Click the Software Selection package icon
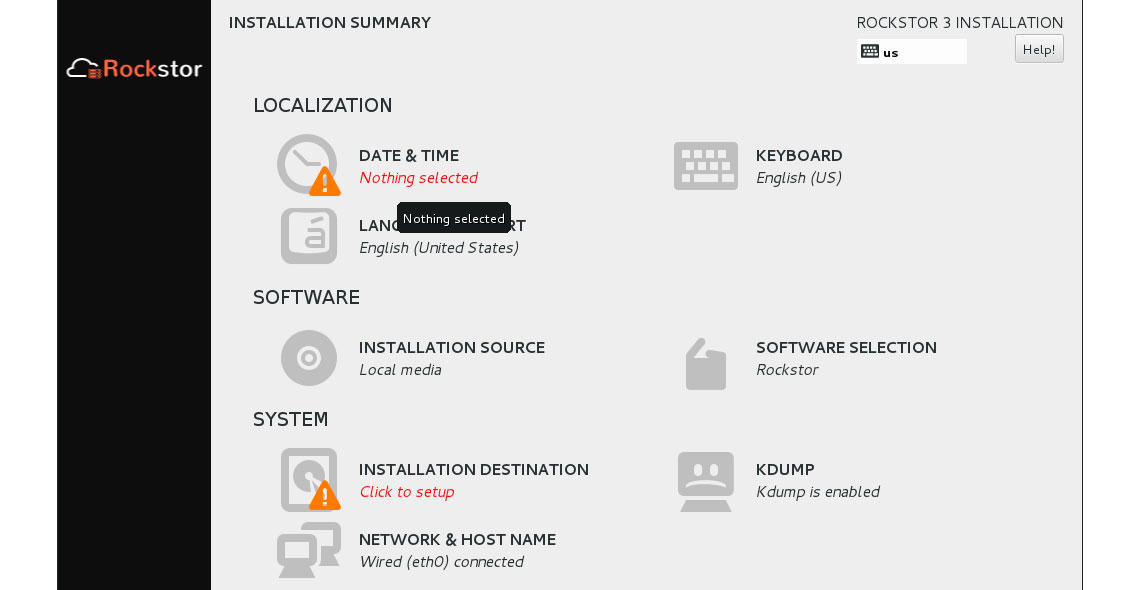1140x590 pixels. [705, 362]
